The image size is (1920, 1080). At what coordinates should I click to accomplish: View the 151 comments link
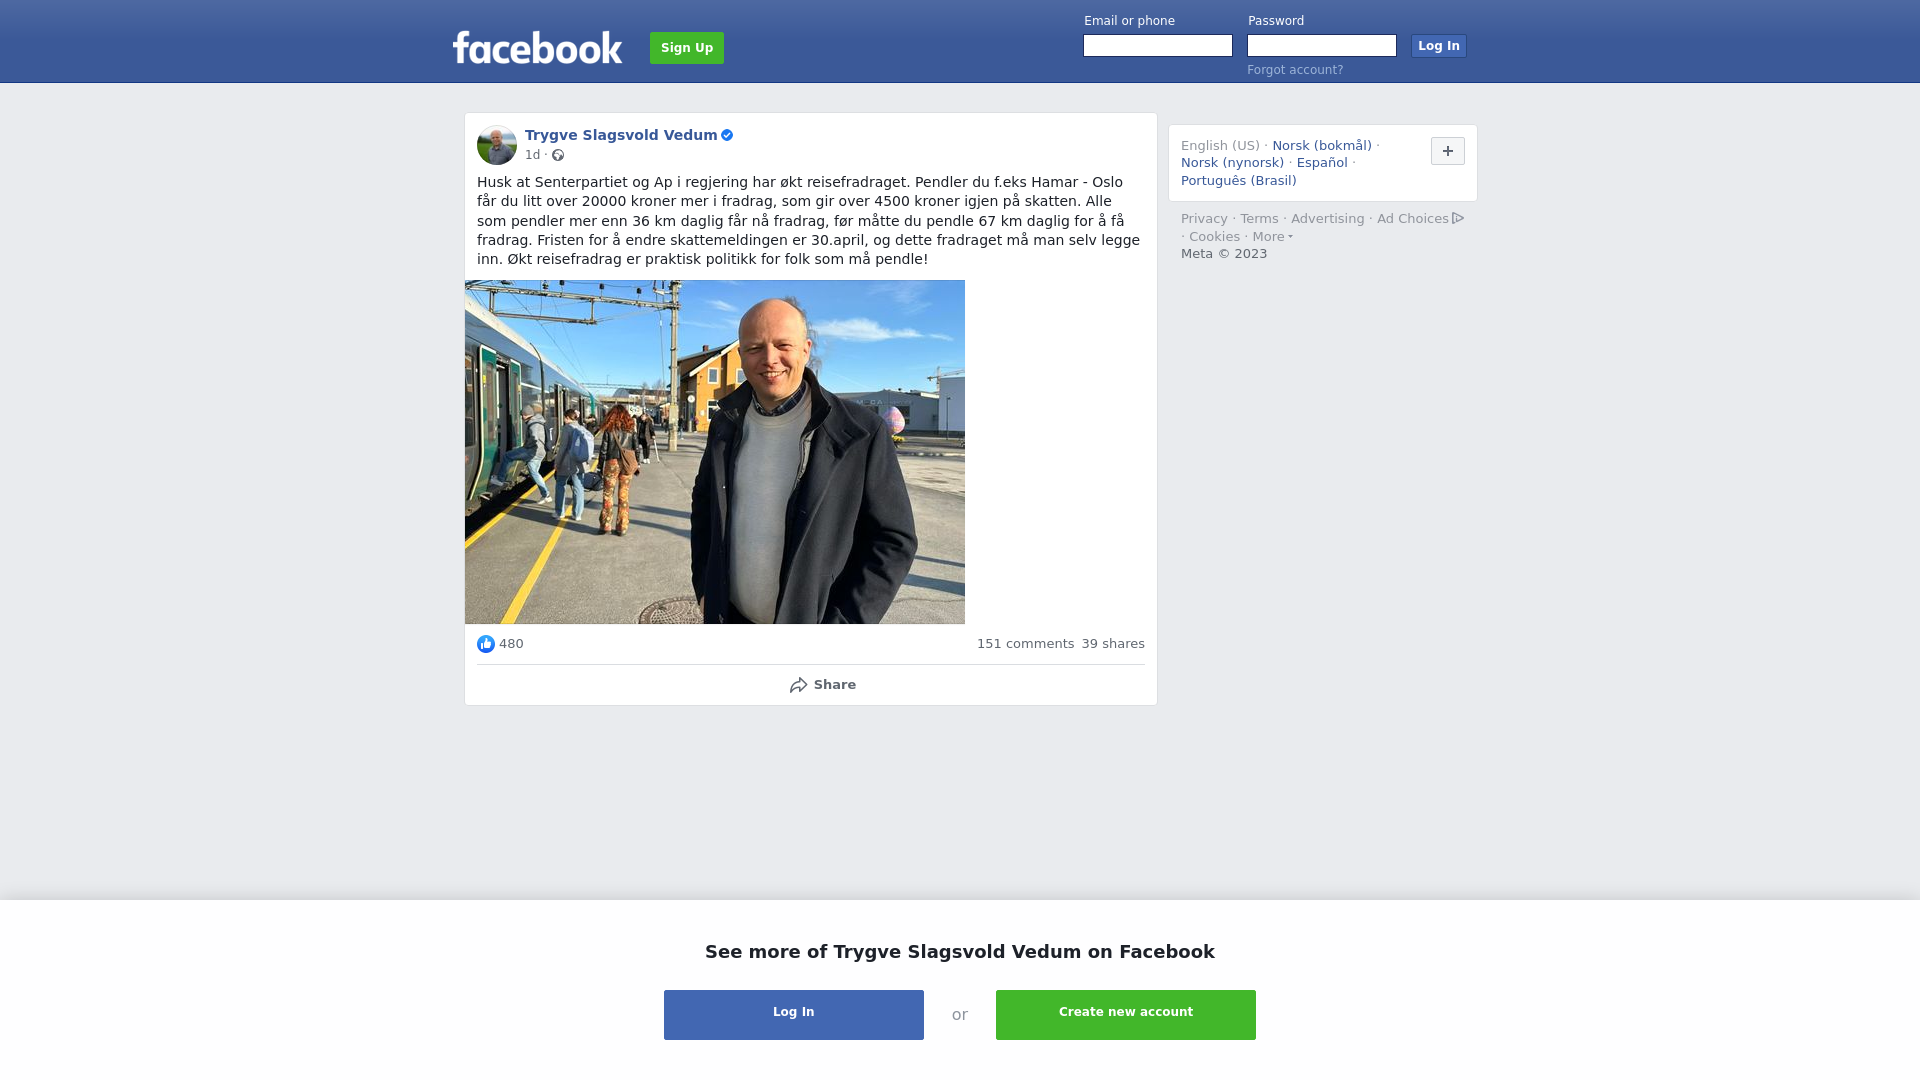point(1025,644)
